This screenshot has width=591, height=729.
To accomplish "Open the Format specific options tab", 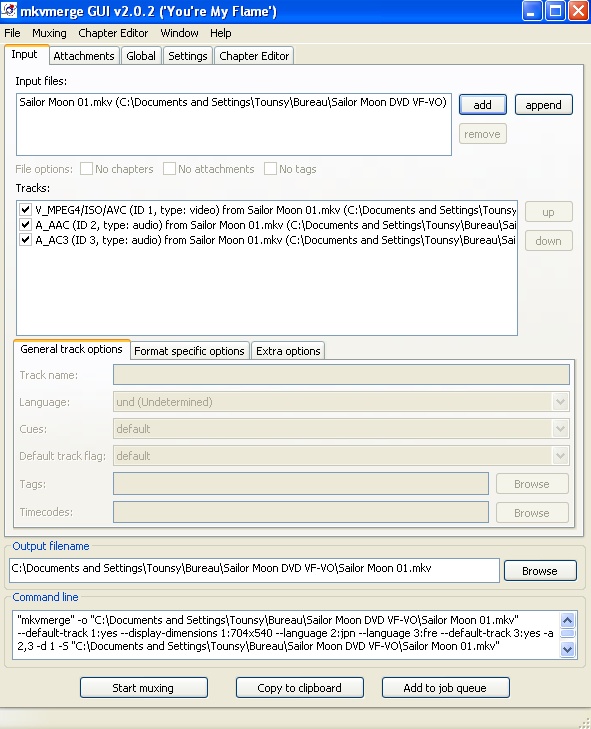I will 189,351.
